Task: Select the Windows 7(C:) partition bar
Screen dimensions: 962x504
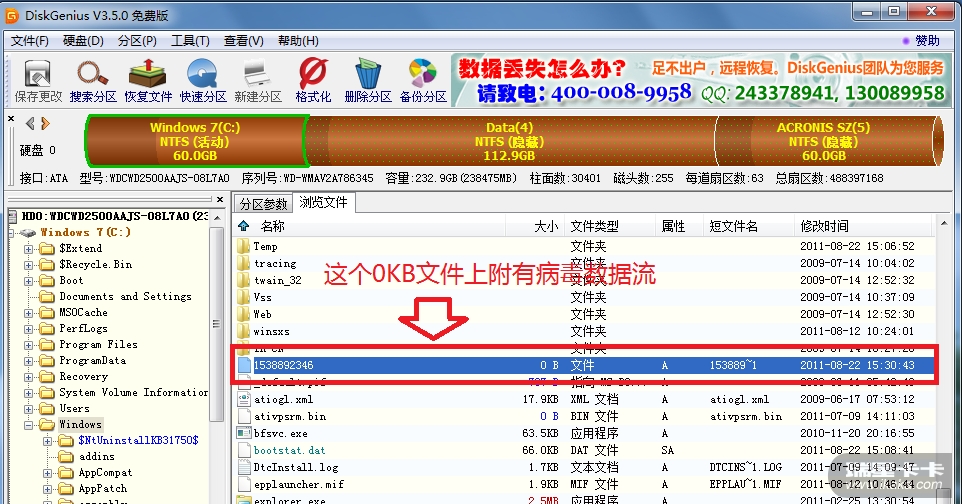Action: click(195, 141)
